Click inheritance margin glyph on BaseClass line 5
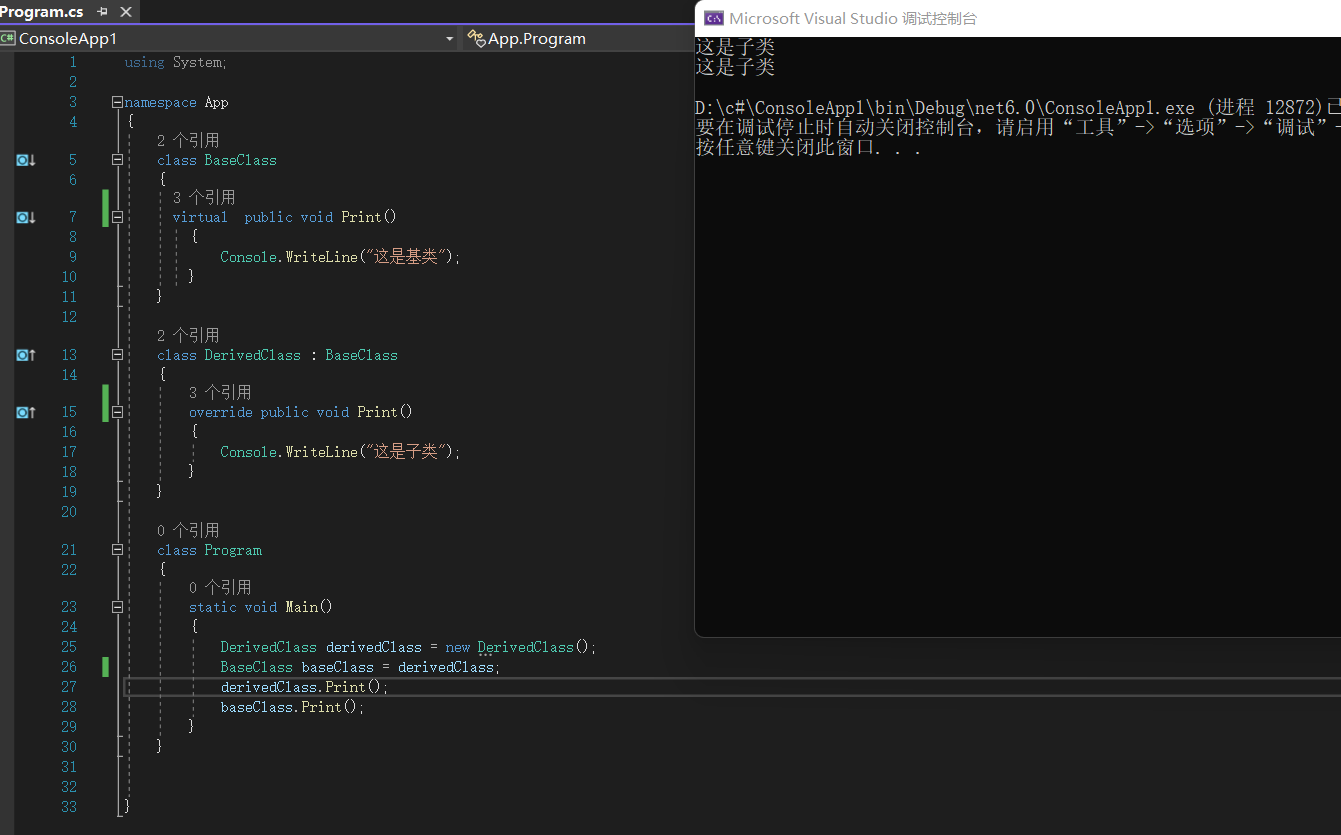 (x=26, y=160)
